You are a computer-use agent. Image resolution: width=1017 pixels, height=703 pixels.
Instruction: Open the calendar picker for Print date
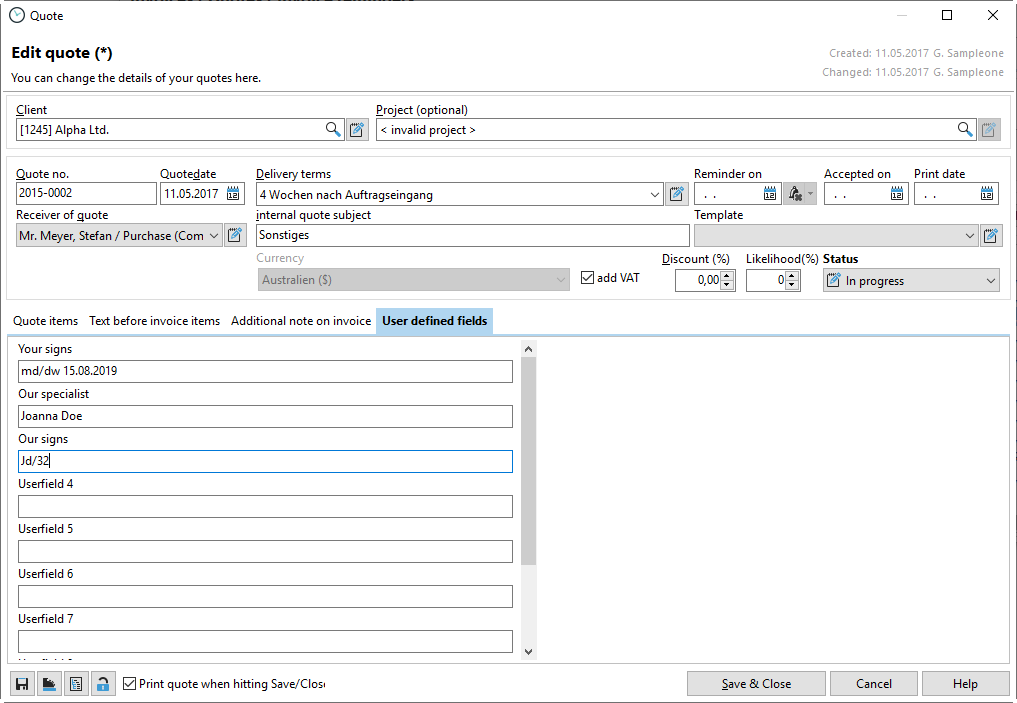pyautogui.click(x=987, y=194)
